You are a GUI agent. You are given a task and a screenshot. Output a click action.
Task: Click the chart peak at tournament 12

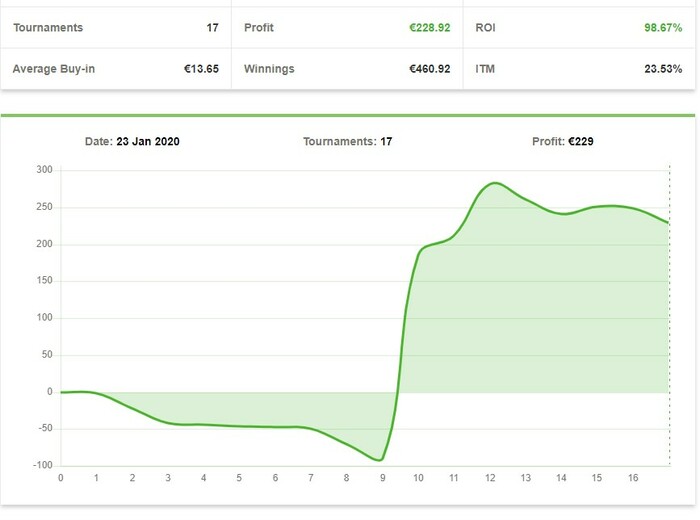495,183
